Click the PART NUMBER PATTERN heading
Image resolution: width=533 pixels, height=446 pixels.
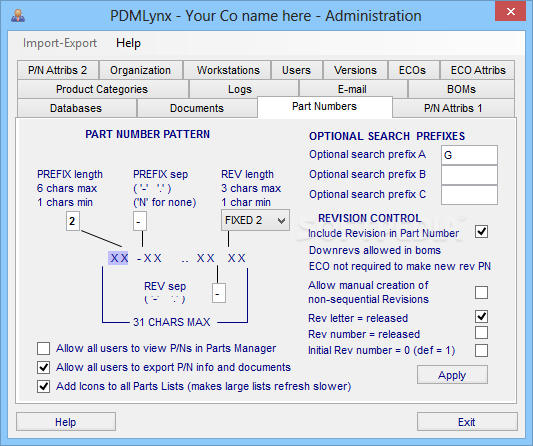coord(148,134)
